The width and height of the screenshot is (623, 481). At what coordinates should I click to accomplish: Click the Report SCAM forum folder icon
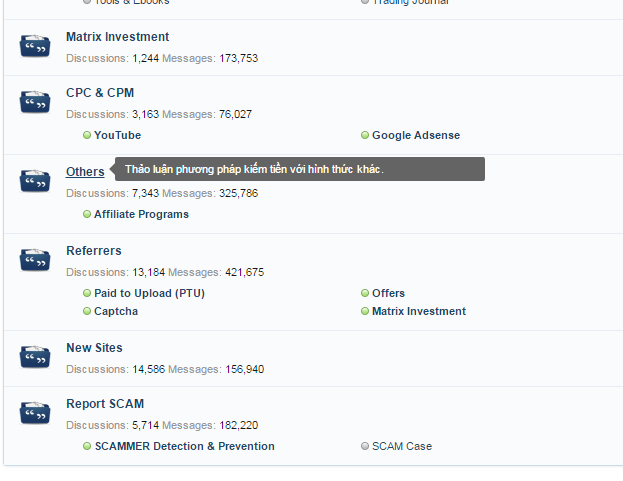35,413
